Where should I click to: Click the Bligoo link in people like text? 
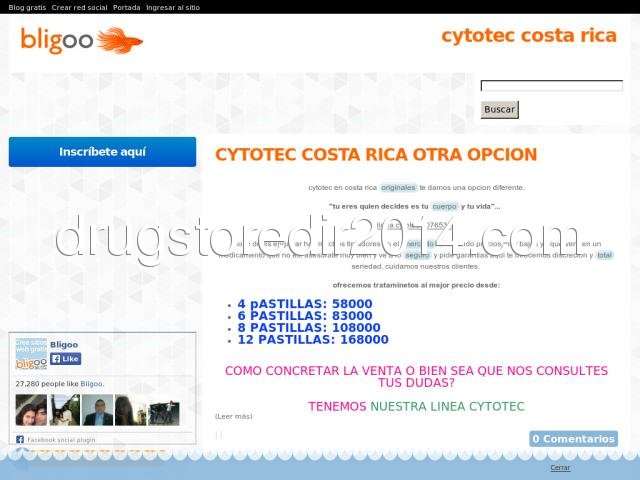click(x=91, y=384)
